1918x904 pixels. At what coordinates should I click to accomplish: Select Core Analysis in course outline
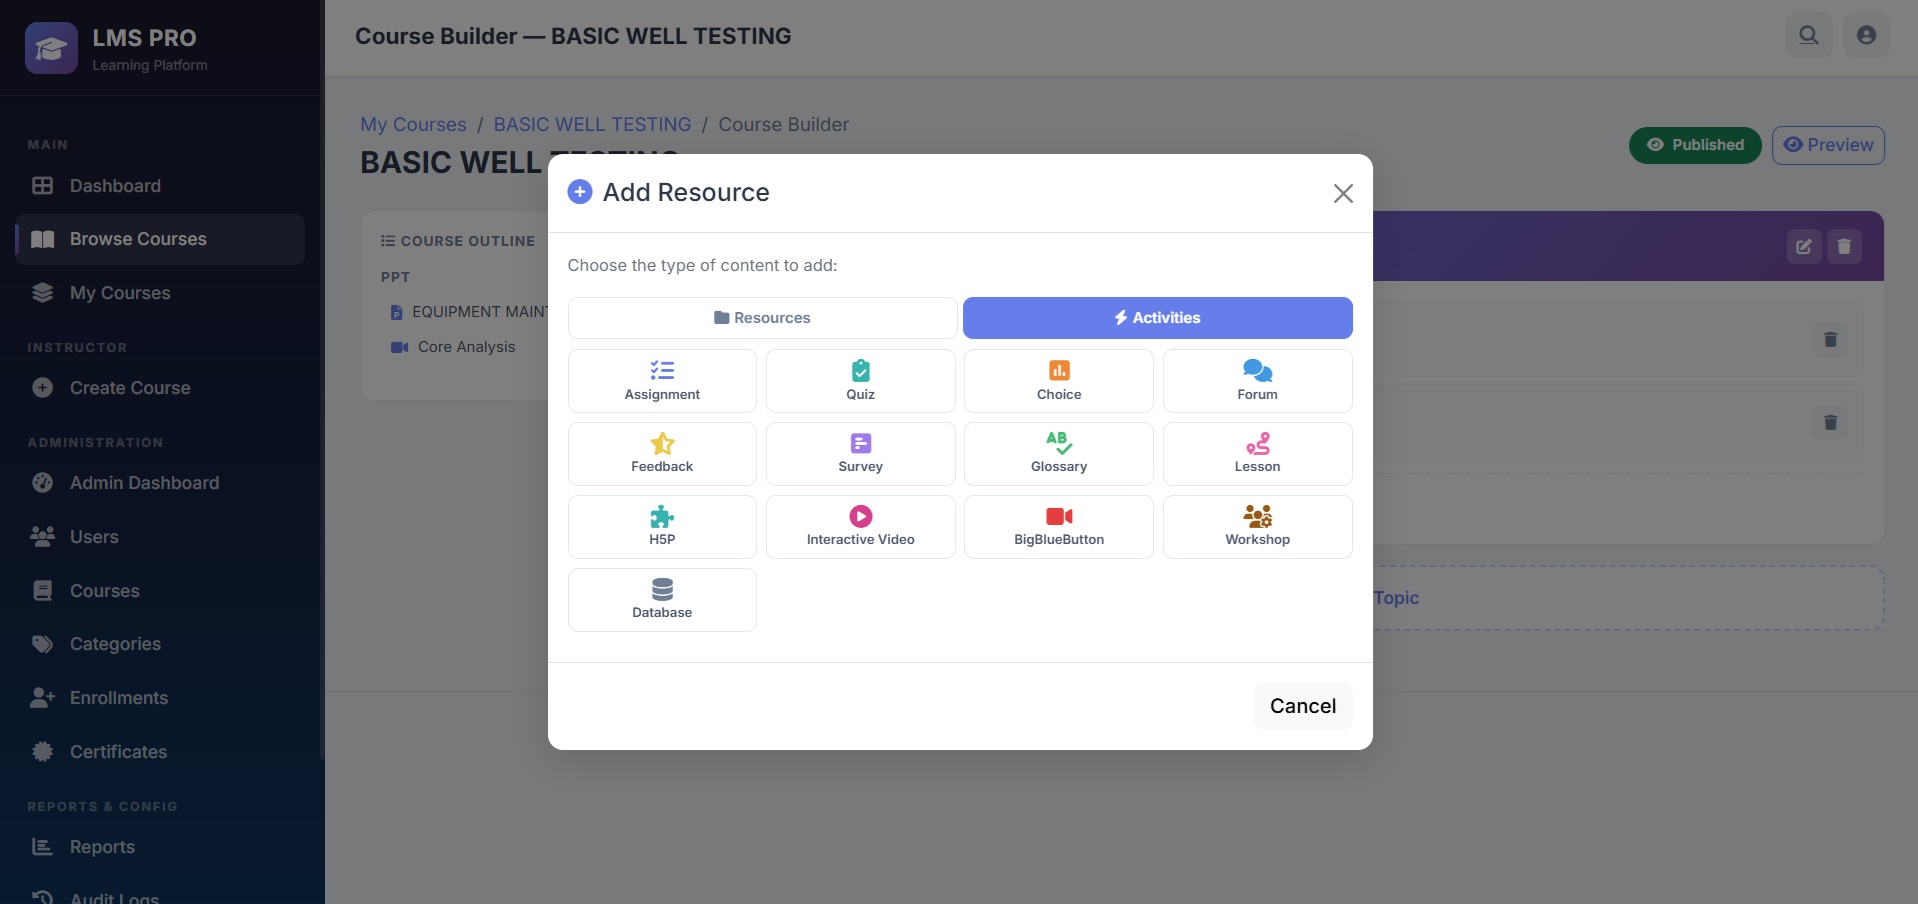(x=466, y=347)
